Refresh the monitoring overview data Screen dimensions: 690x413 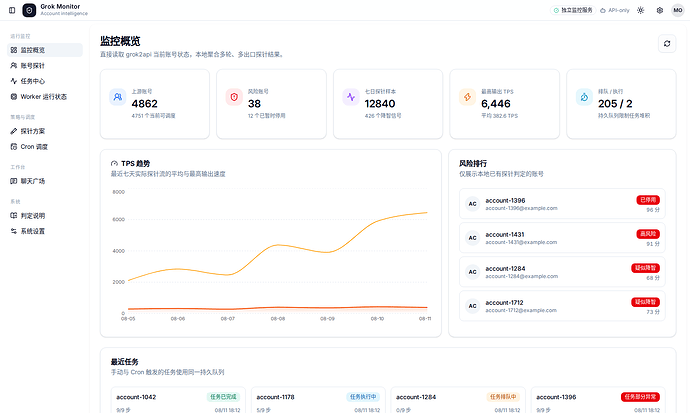[x=667, y=44]
